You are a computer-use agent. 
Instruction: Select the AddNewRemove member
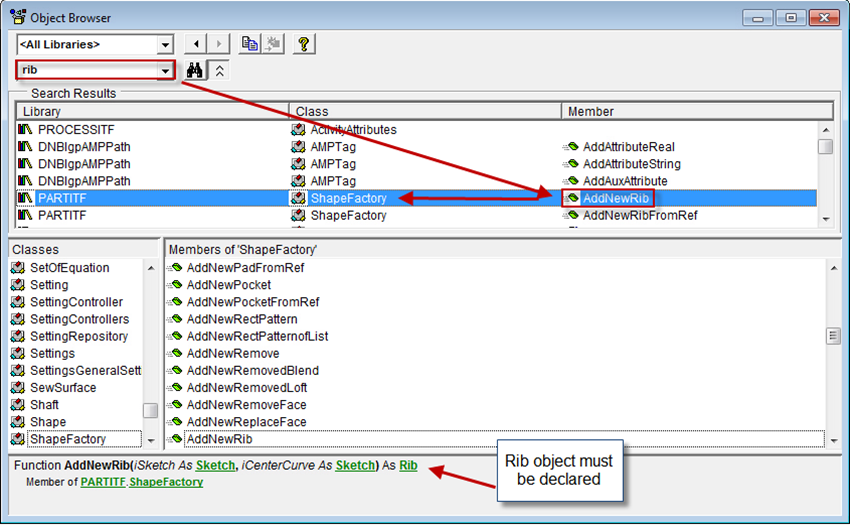pyautogui.click(x=233, y=354)
